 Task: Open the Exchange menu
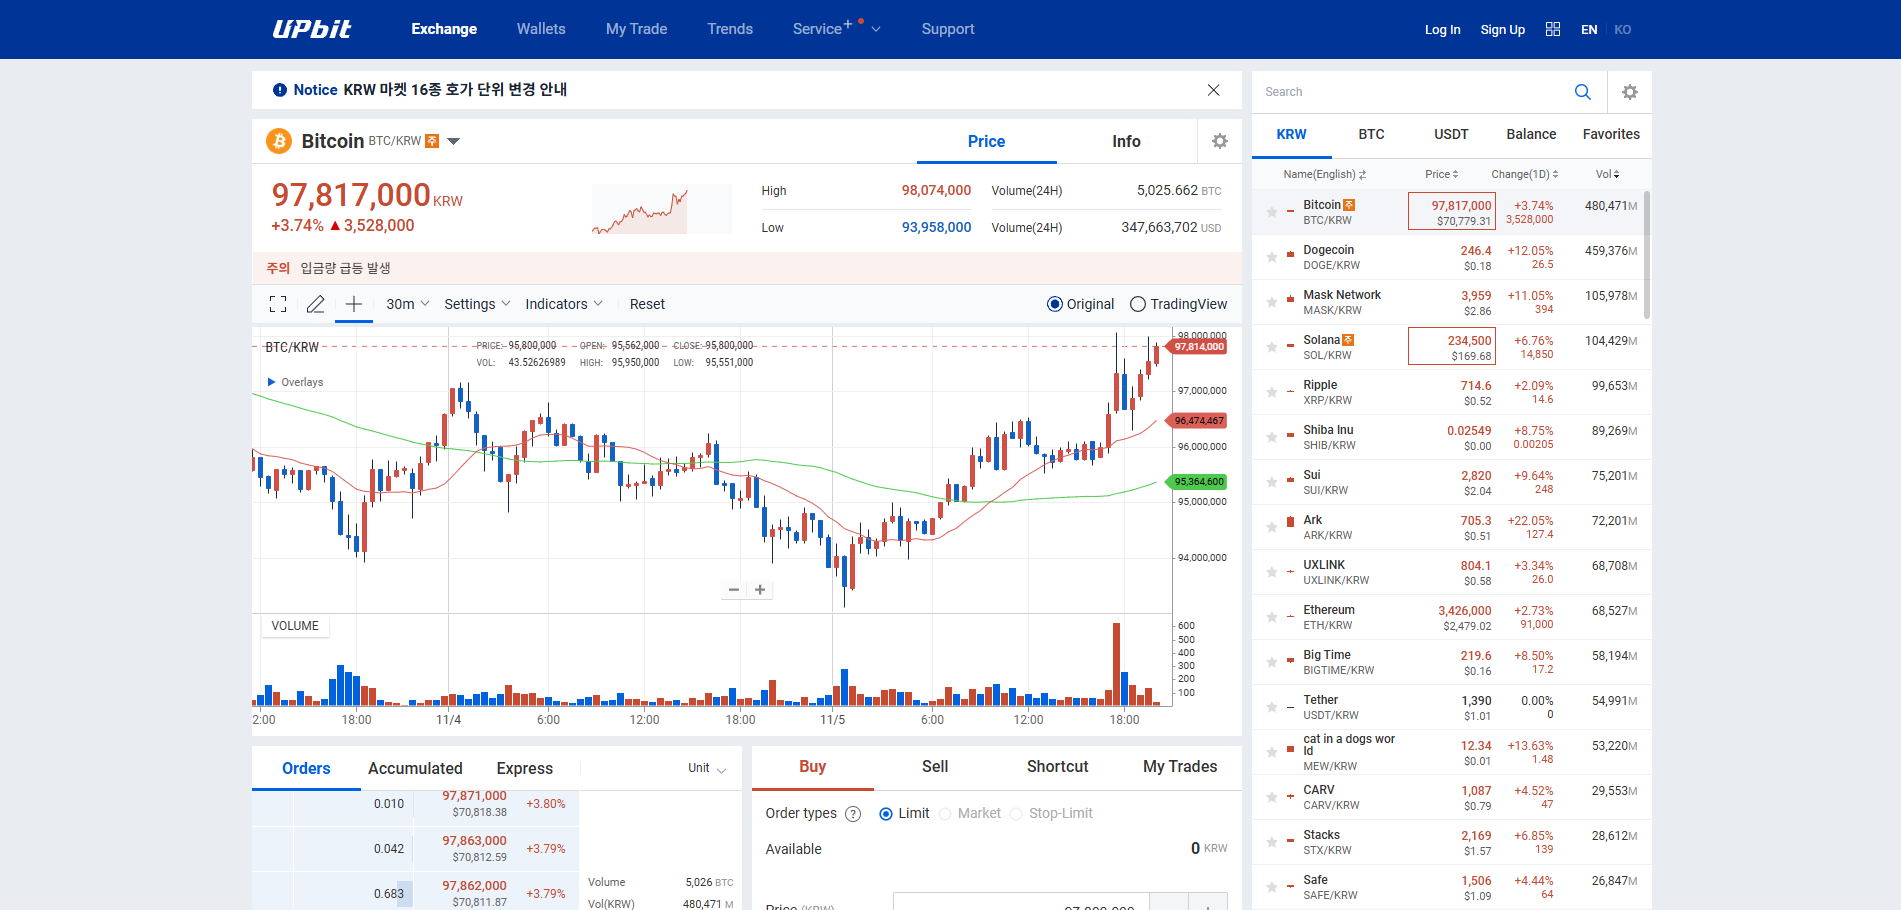pyautogui.click(x=444, y=29)
